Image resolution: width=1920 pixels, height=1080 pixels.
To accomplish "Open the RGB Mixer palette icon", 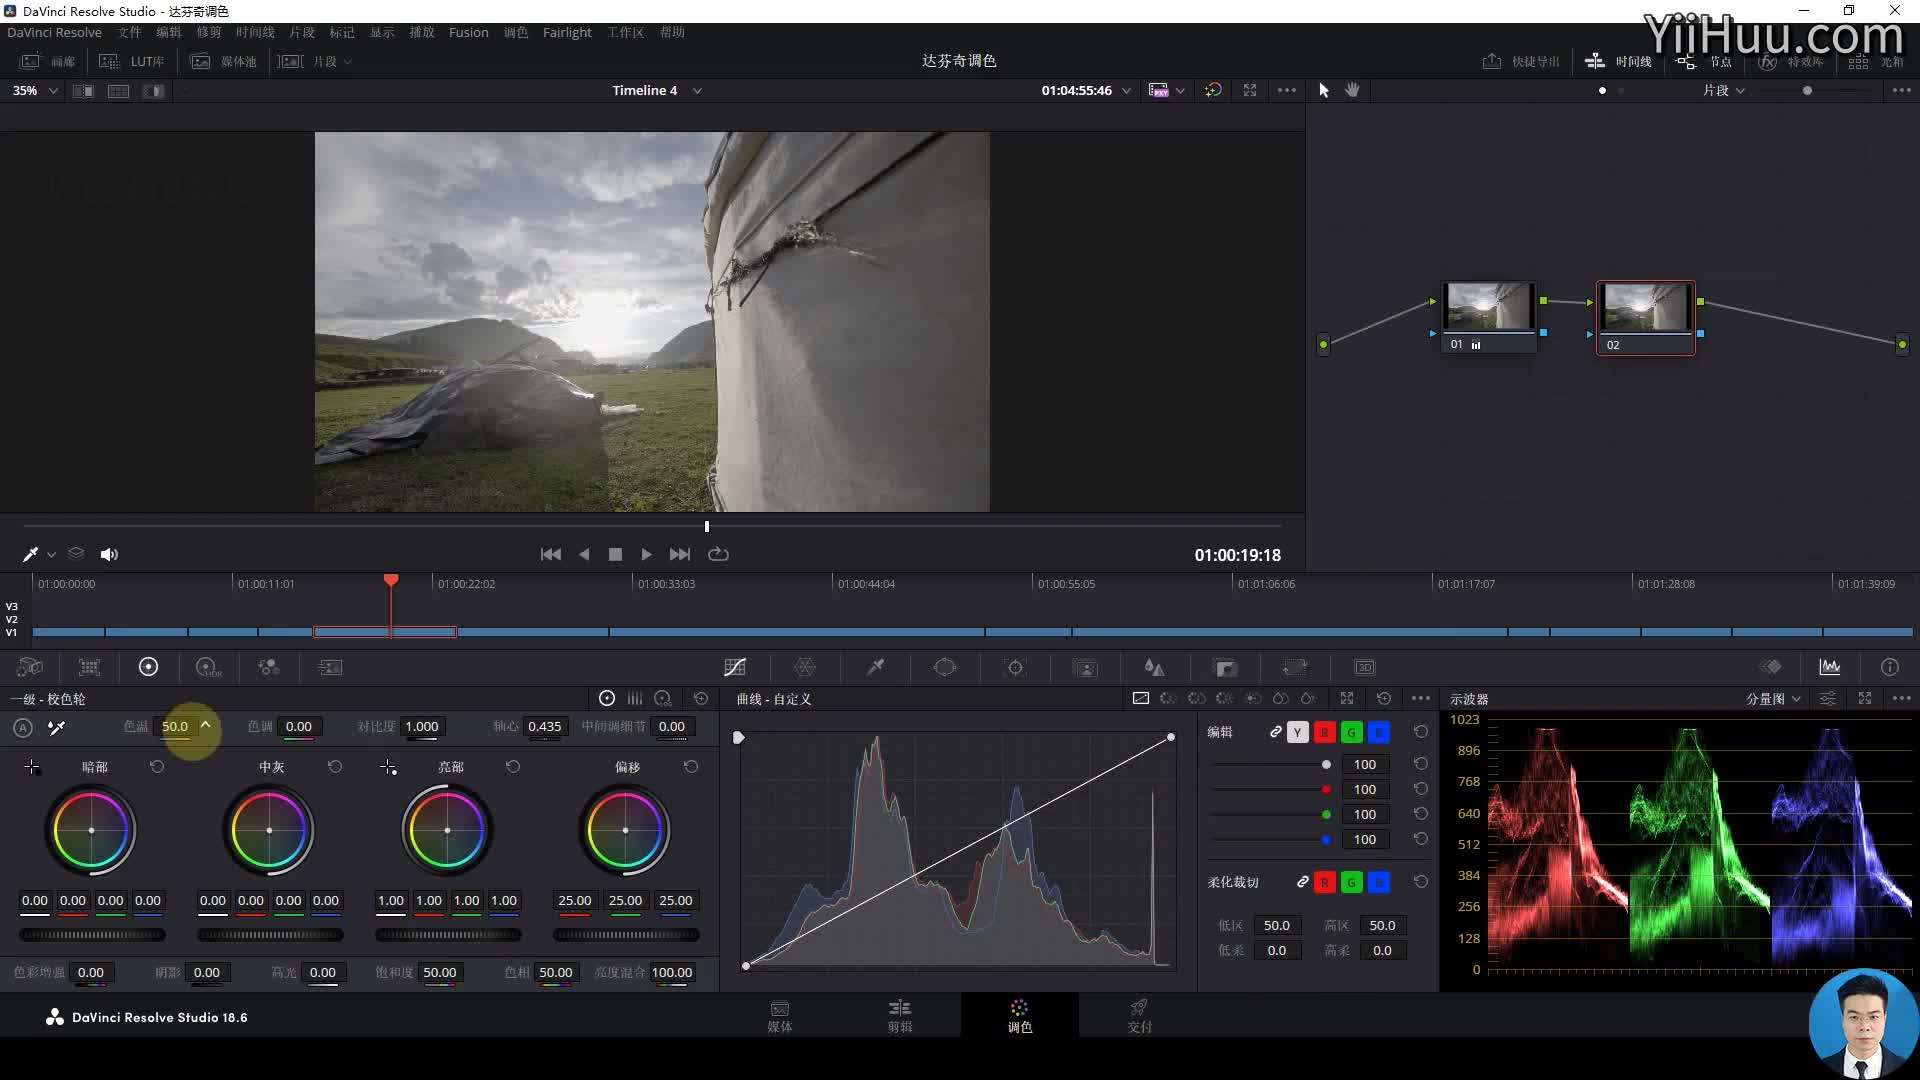I will click(268, 667).
